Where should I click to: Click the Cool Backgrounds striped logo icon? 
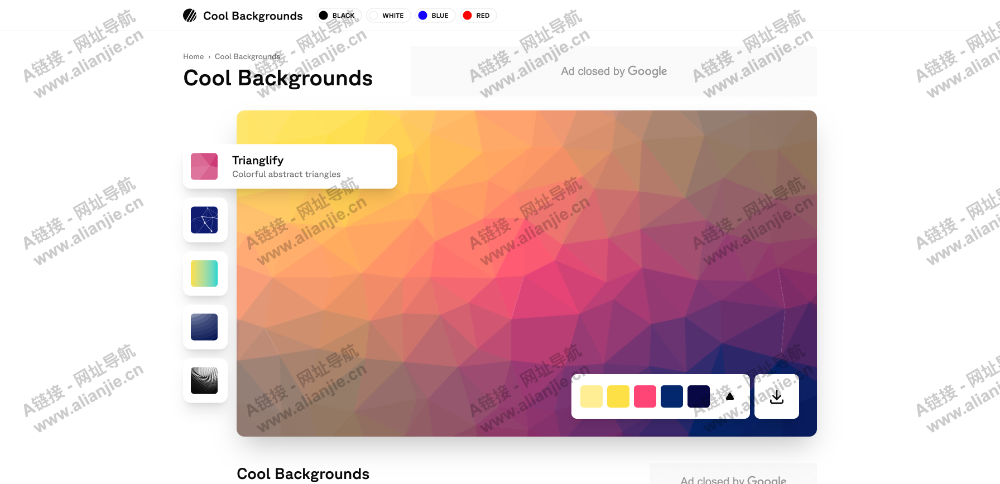189,15
